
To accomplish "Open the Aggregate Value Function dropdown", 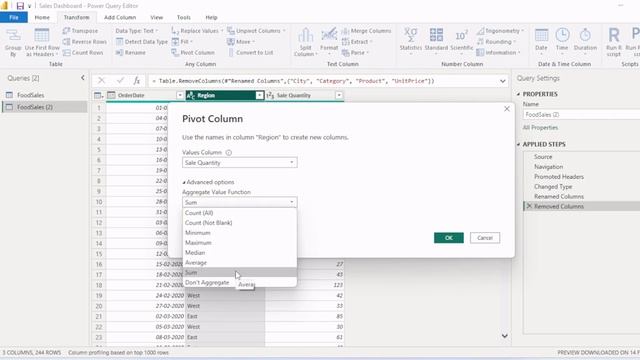I will coord(240,202).
